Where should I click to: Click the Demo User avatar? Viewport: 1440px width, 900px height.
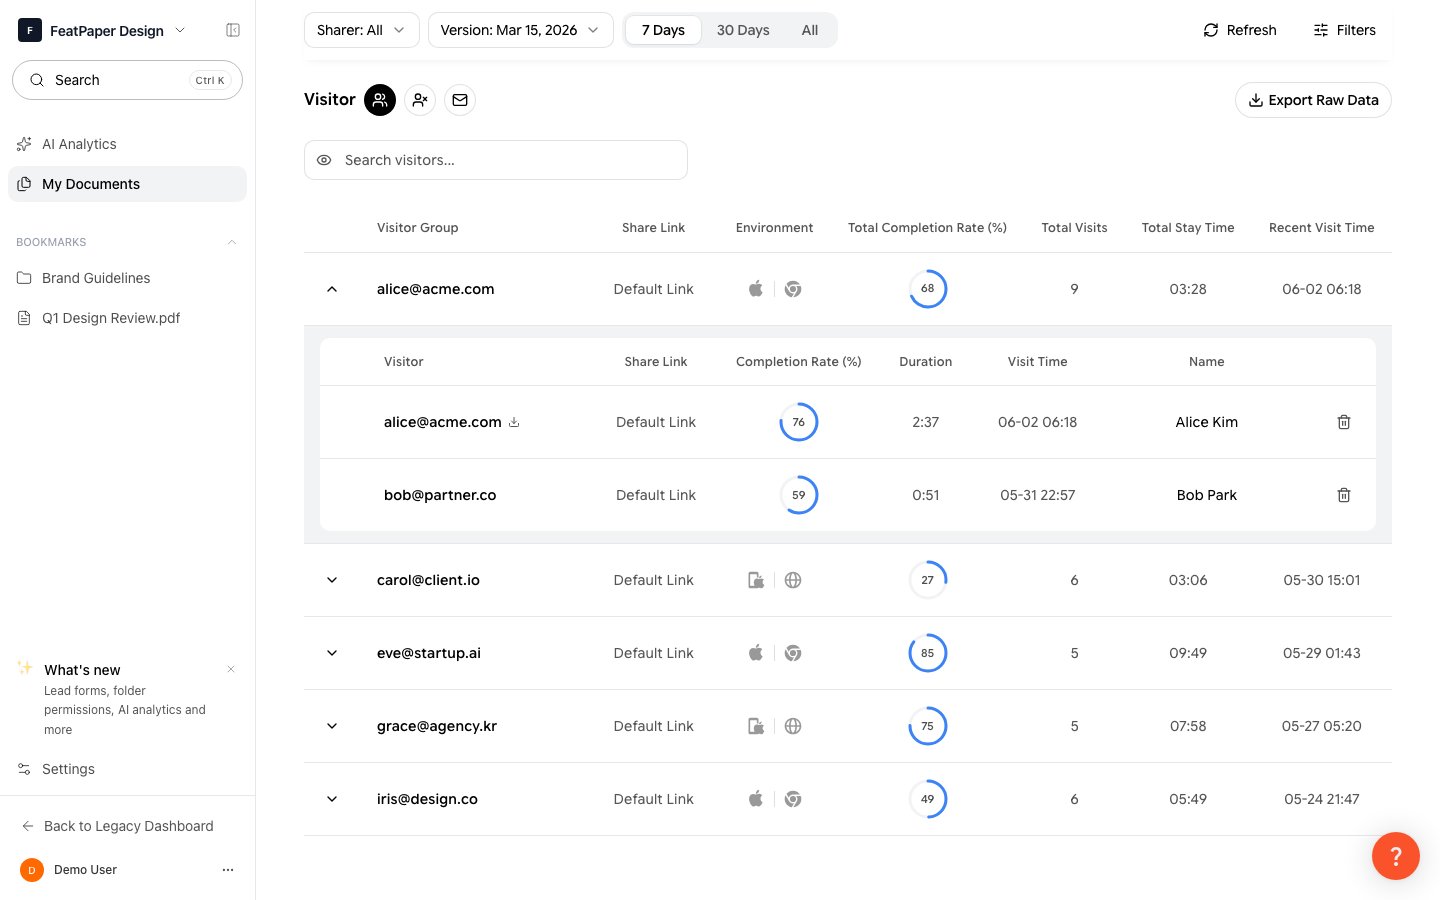click(x=32, y=870)
